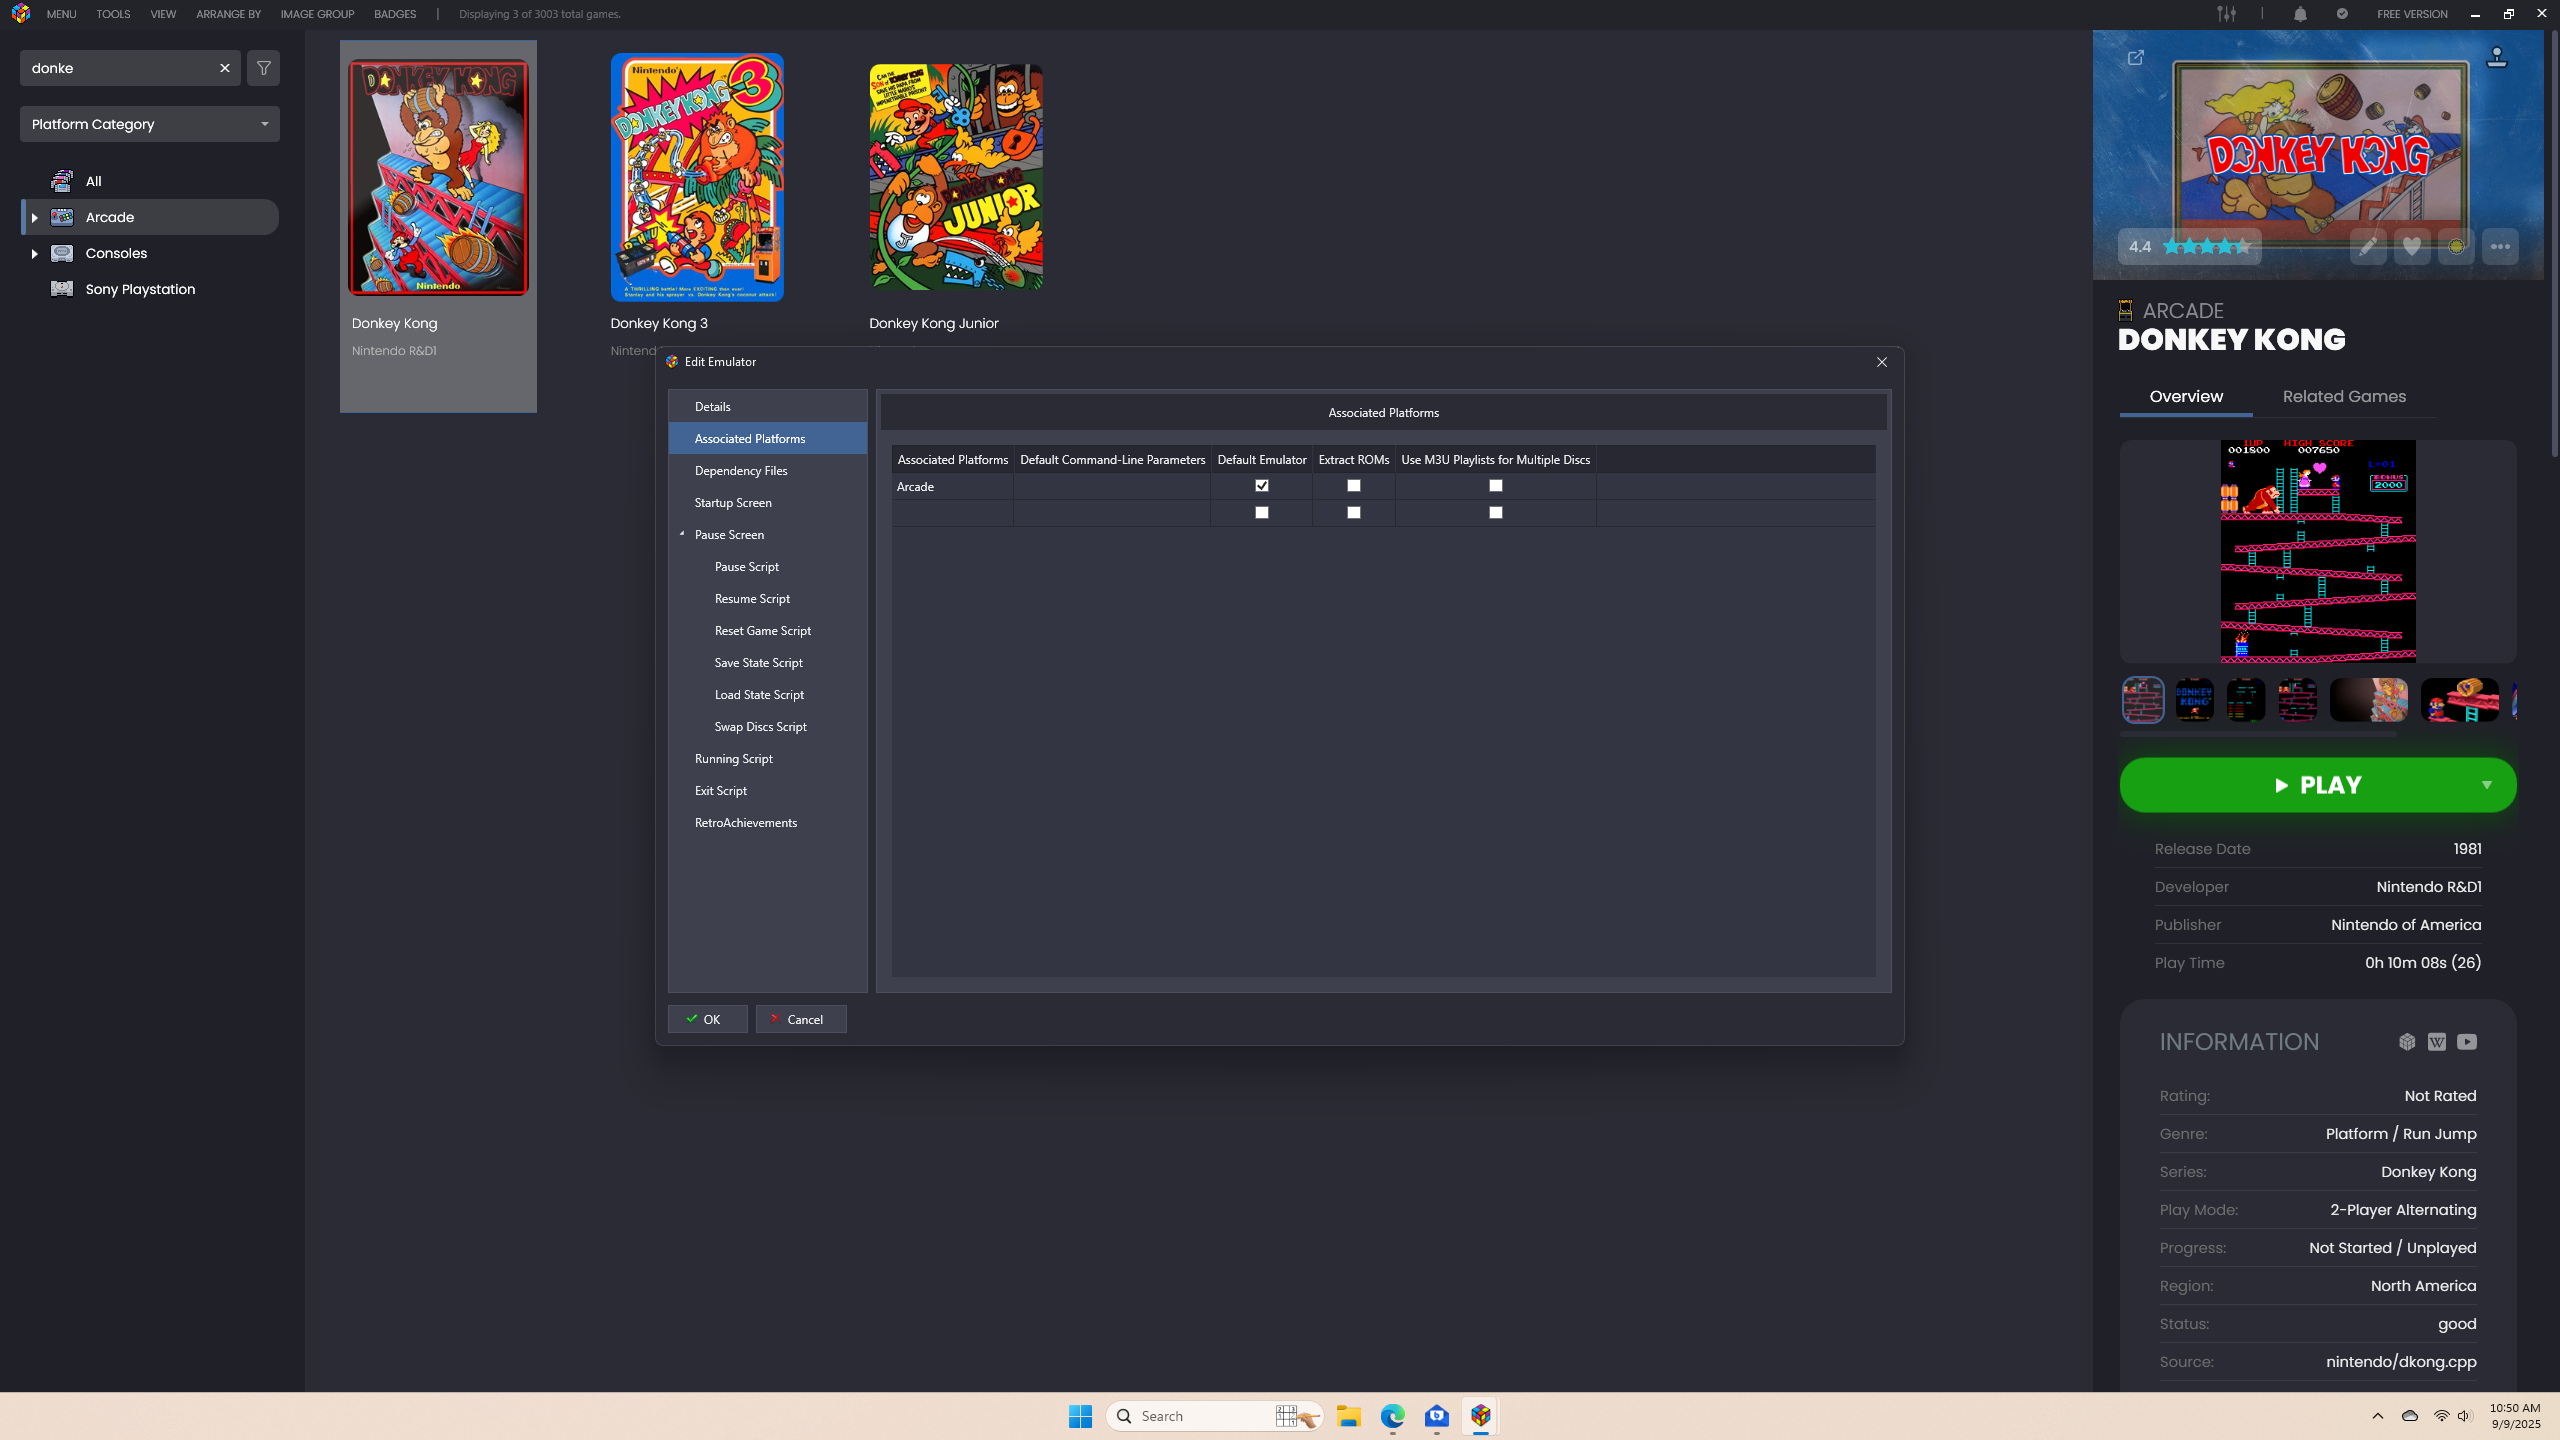Open YouTube video icon in Information
The width and height of the screenshot is (2560, 1440).
2467,1042
